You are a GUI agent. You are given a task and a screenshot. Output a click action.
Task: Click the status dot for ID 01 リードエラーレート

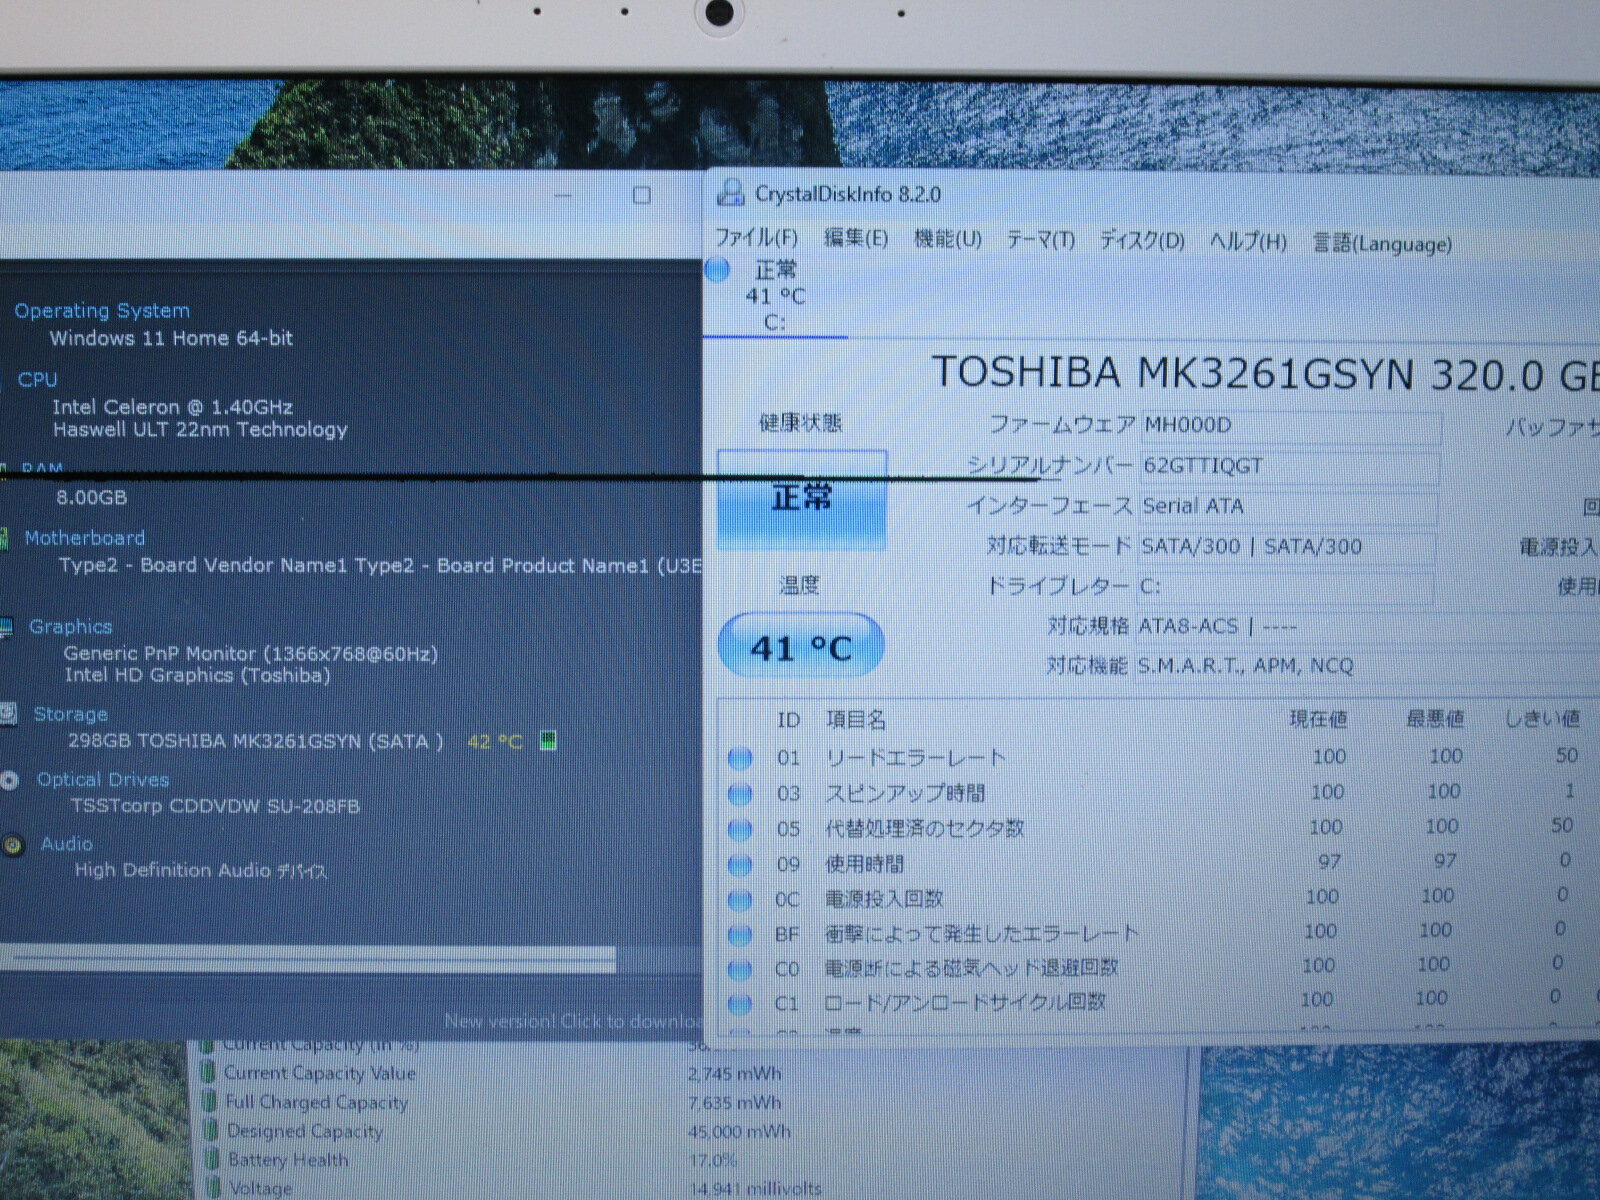click(740, 759)
